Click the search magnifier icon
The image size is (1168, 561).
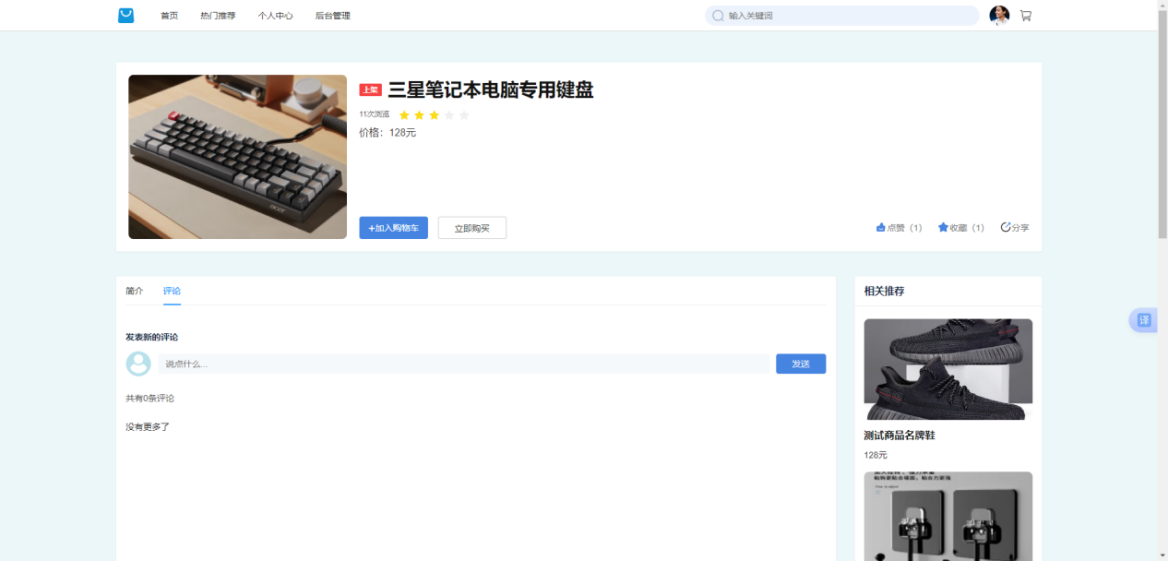click(x=718, y=16)
